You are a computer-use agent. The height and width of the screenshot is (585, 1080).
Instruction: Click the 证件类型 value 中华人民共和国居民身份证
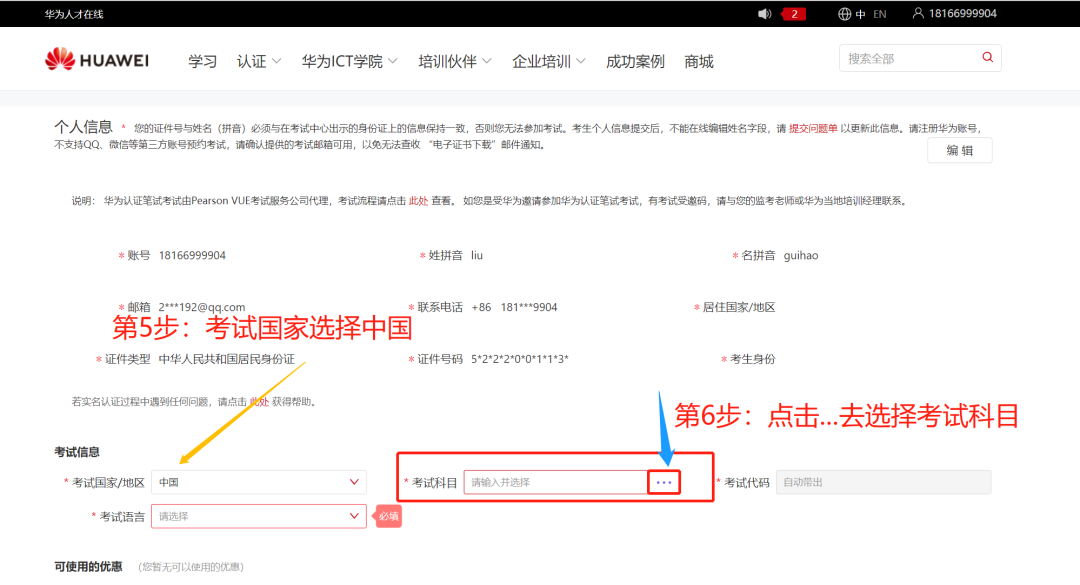coord(227,359)
